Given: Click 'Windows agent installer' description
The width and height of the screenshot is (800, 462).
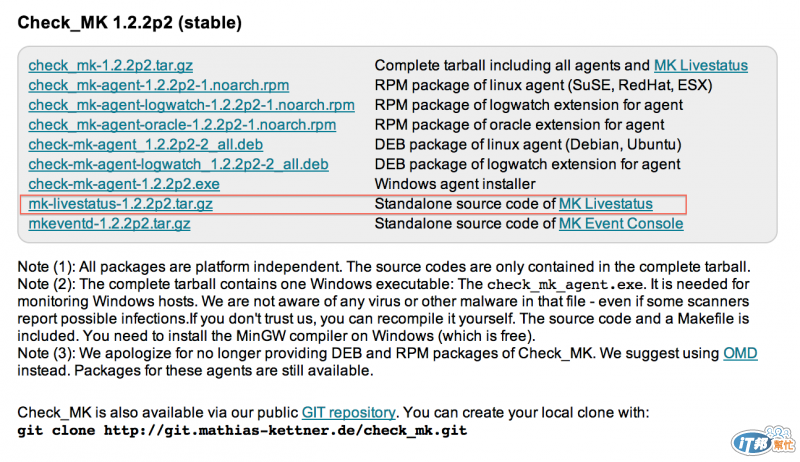Looking at the screenshot, I should click(455, 184).
